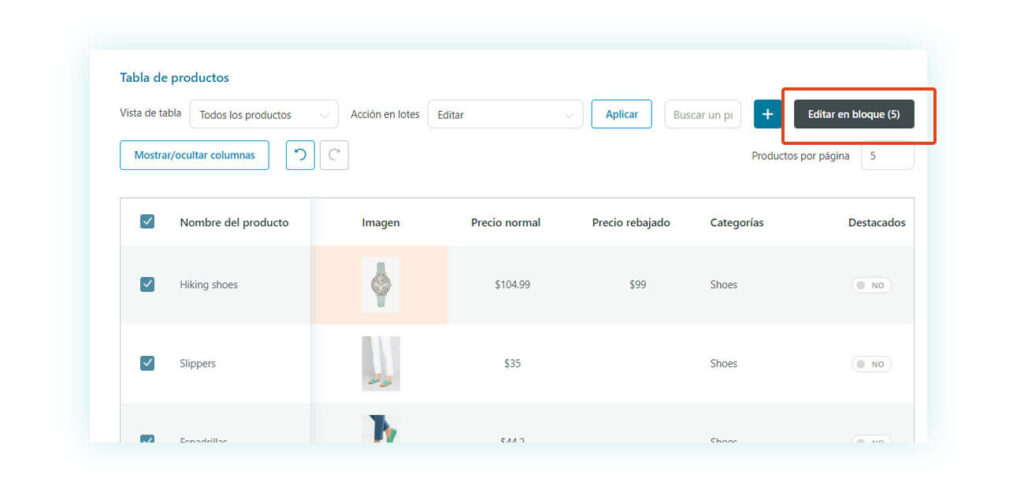1024x496 pixels.
Task: Click Editar en bloque (5) button
Action: tap(854, 114)
